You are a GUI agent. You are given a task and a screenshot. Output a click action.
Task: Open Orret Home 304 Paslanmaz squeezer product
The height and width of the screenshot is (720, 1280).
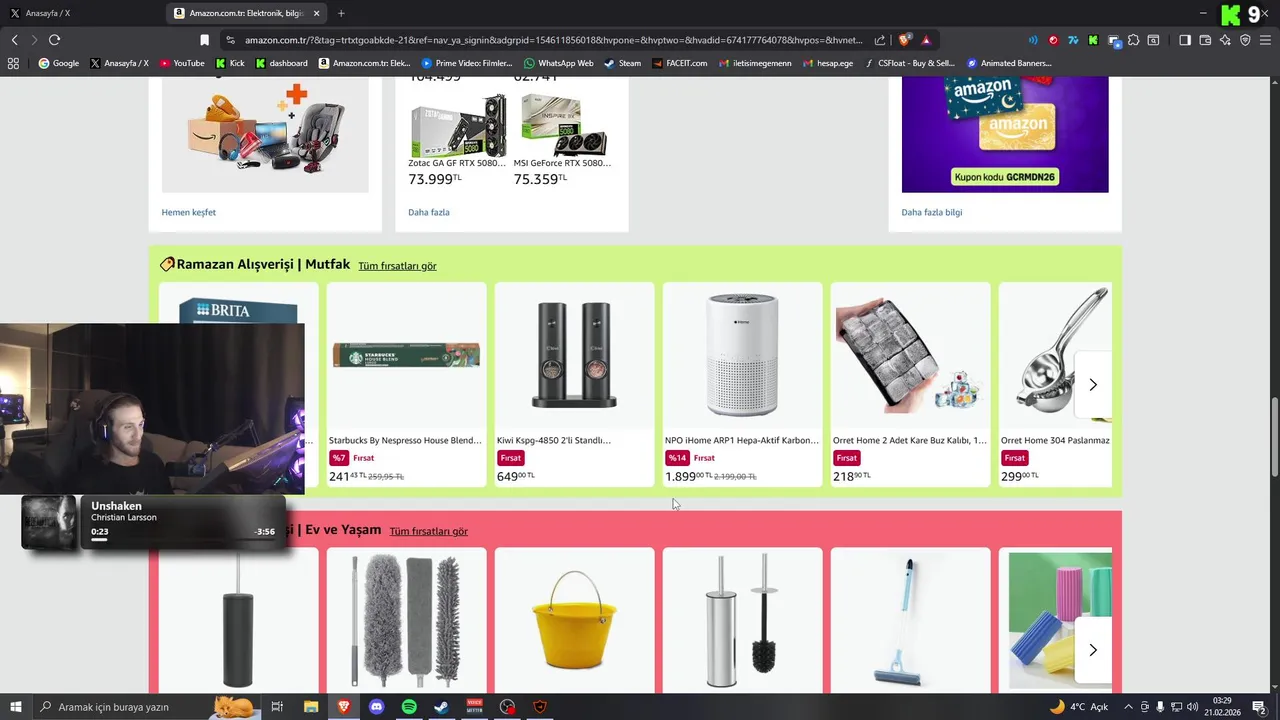(x=1055, y=385)
